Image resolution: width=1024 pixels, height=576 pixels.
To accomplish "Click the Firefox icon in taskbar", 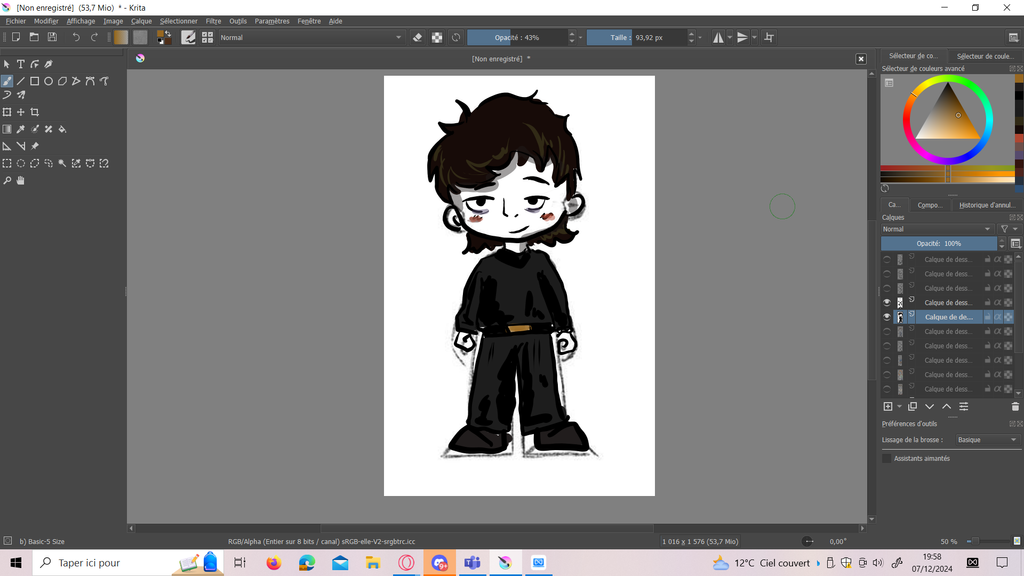I will 273,563.
